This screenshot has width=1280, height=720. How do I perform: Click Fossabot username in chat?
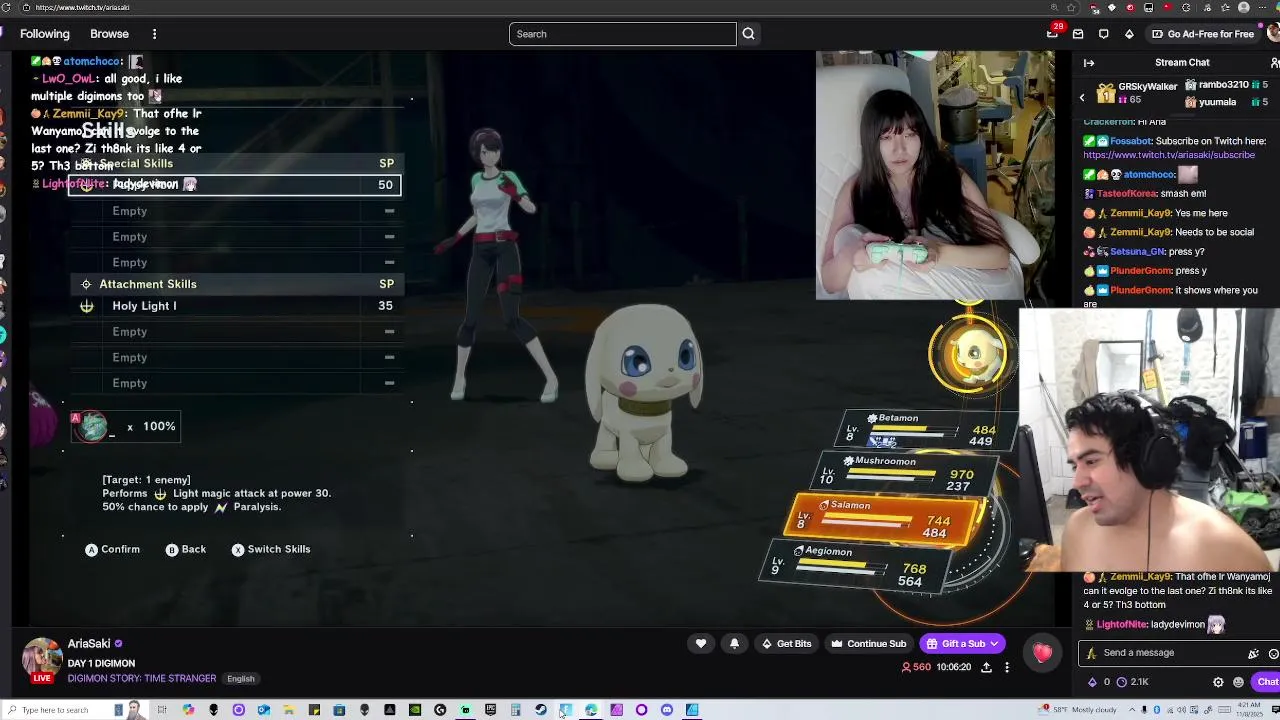1133,141
